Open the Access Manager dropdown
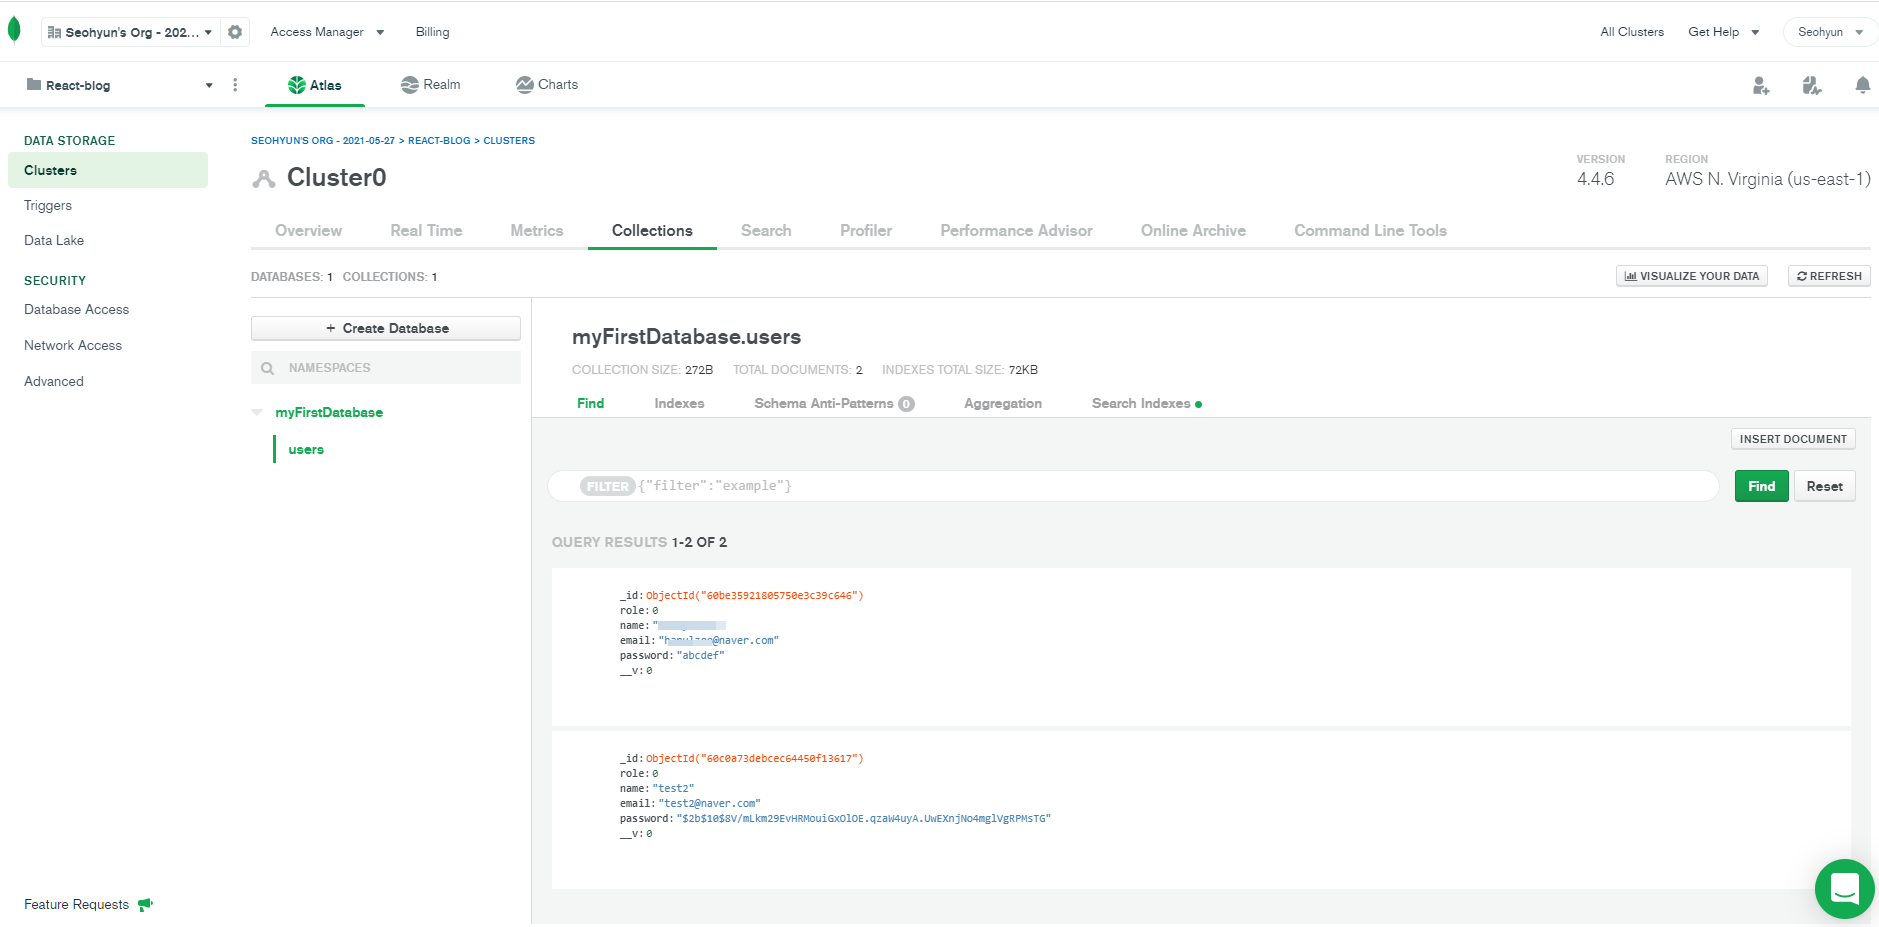This screenshot has width=1879, height=927. coord(327,32)
